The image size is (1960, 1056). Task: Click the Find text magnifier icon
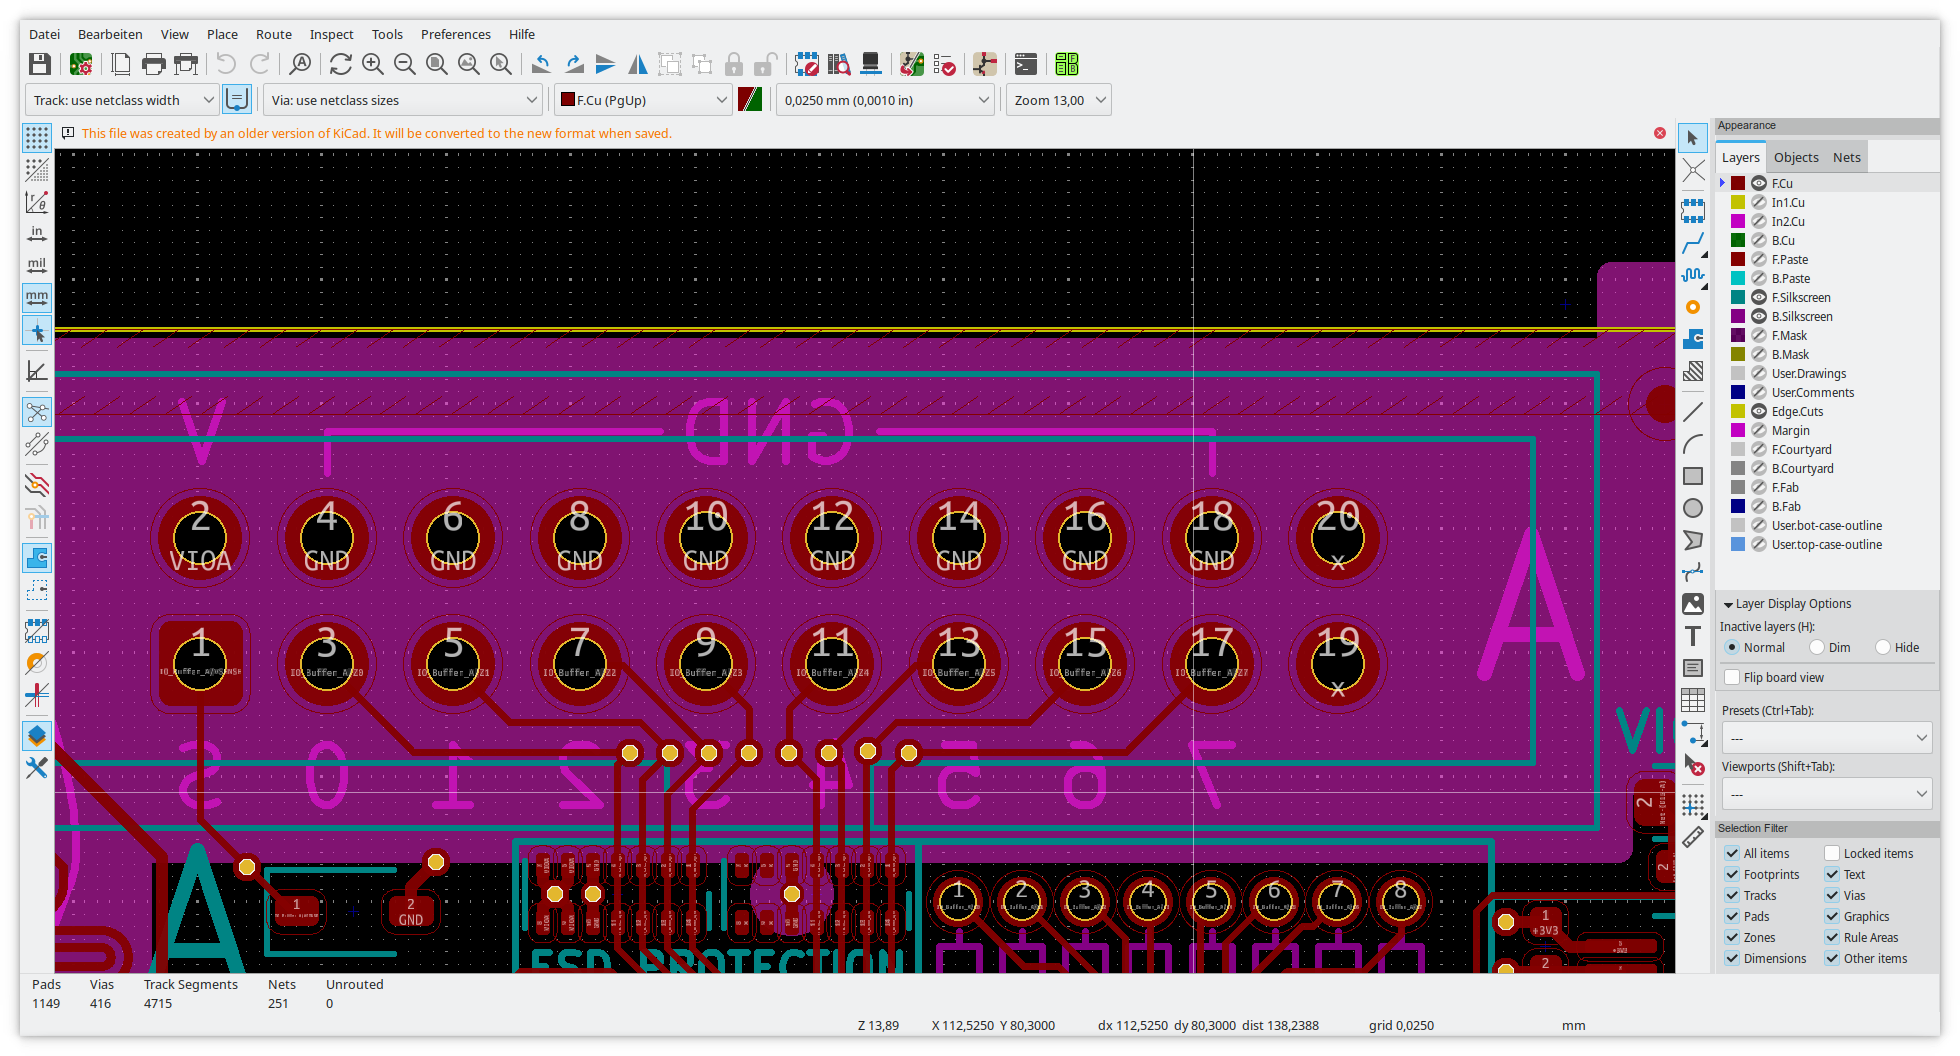click(x=300, y=65)
